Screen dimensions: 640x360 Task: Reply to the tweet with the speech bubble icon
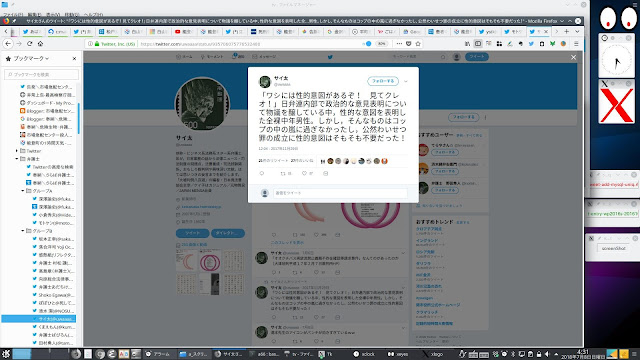[262, 173]
